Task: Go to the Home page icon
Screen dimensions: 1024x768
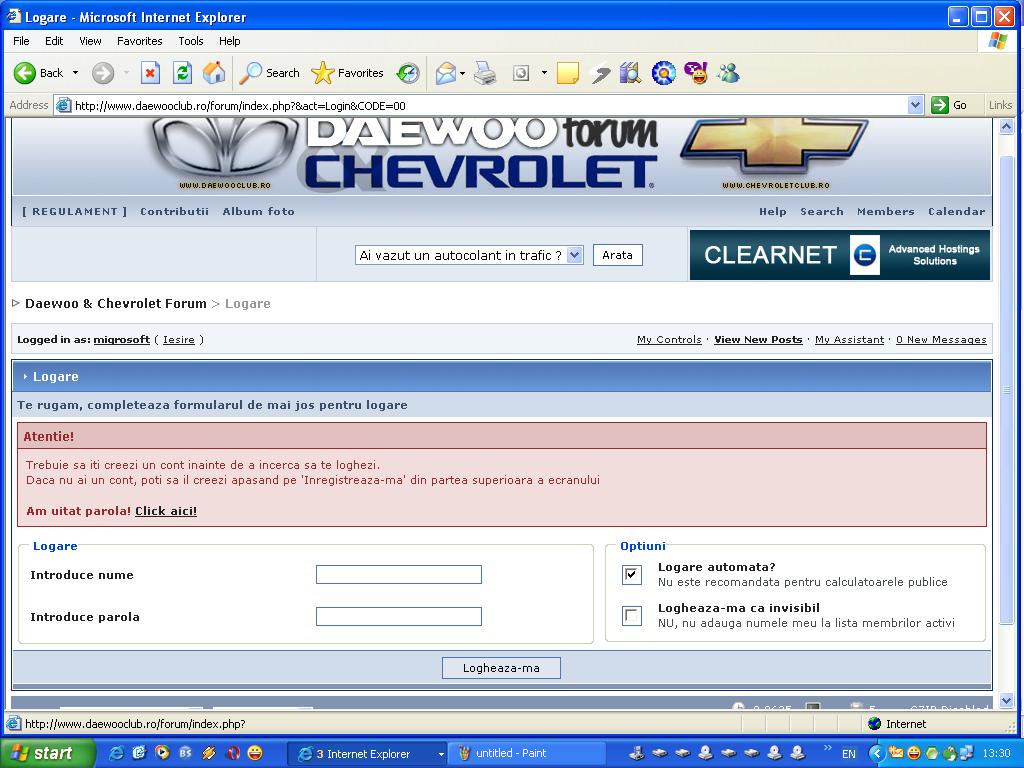Action: [x=214, y=73]
